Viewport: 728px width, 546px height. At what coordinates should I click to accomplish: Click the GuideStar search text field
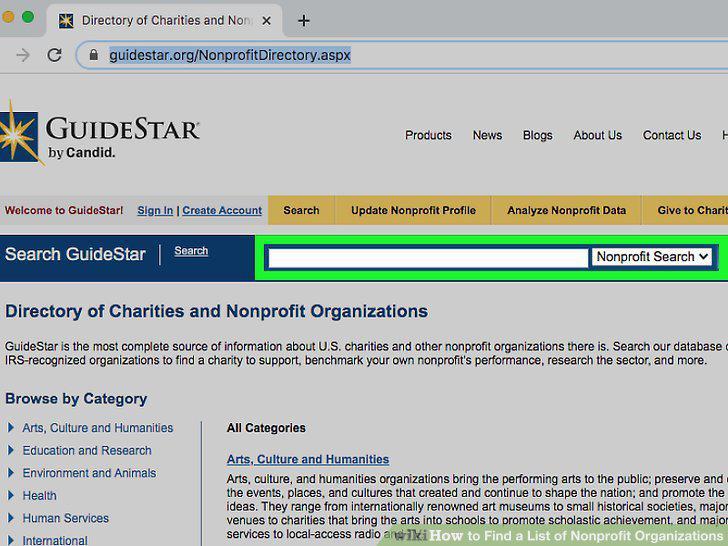(428, 258)
